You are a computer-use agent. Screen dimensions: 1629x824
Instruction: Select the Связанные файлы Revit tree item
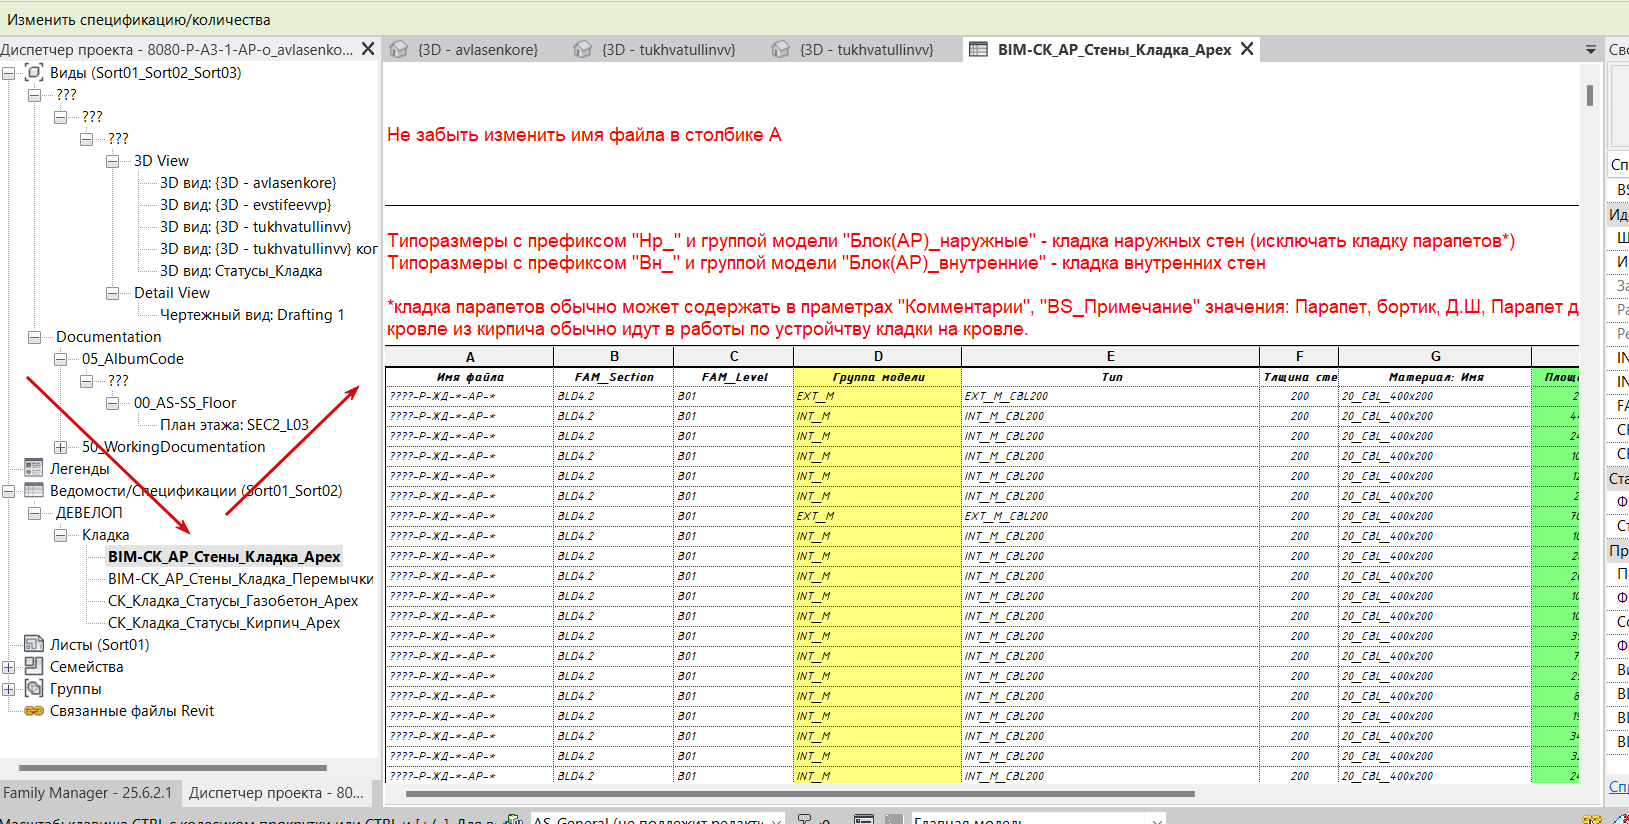coord(132,710)
